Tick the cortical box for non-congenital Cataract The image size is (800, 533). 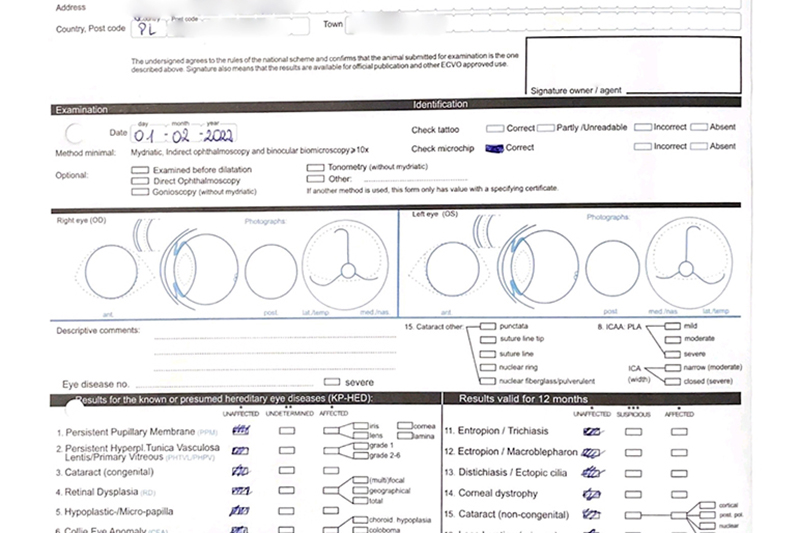point(707,505)
